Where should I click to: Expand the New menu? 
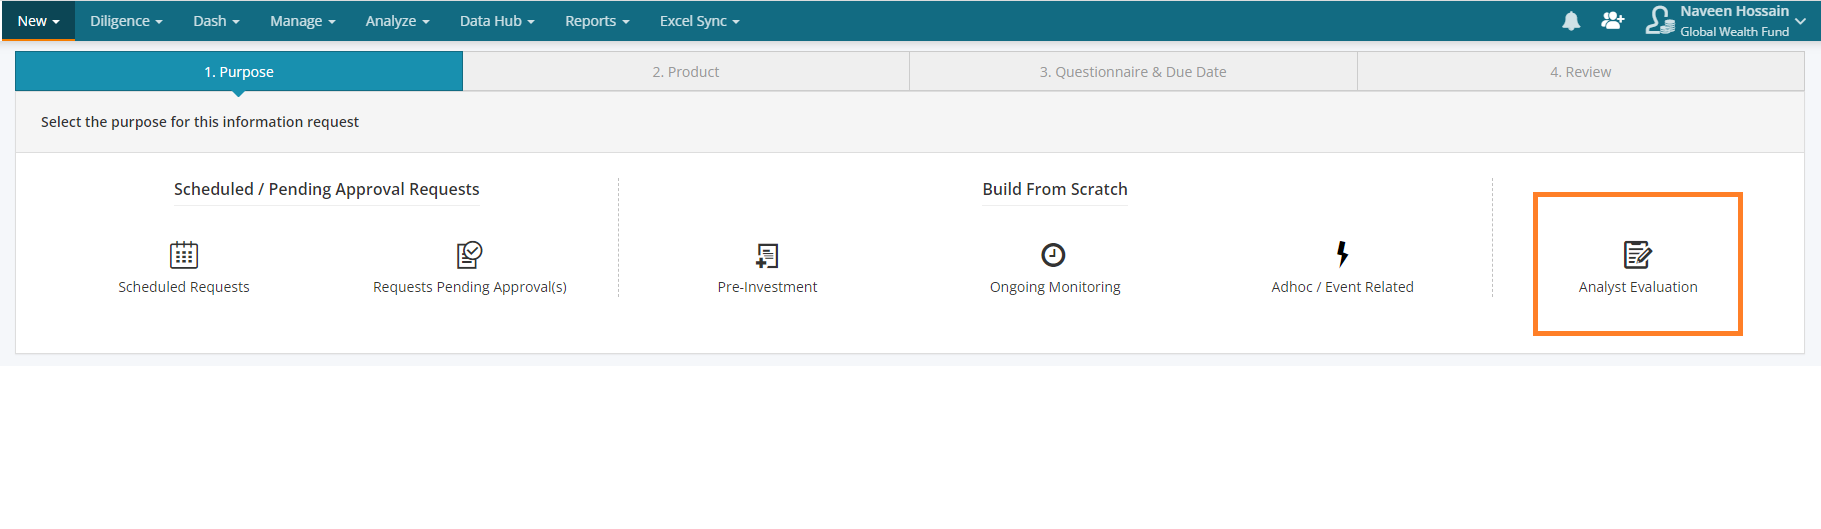[38, 21]
